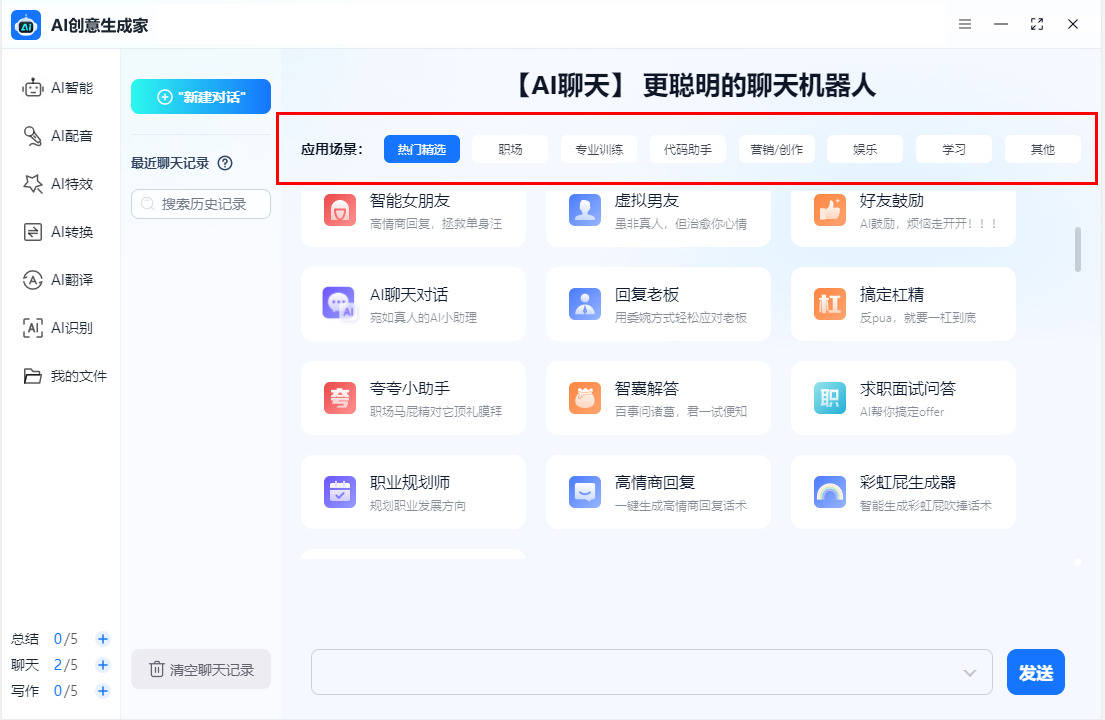1105x720 pixels.
Task: Open the hamburger menu in the title bar
Action: (965, 24)
